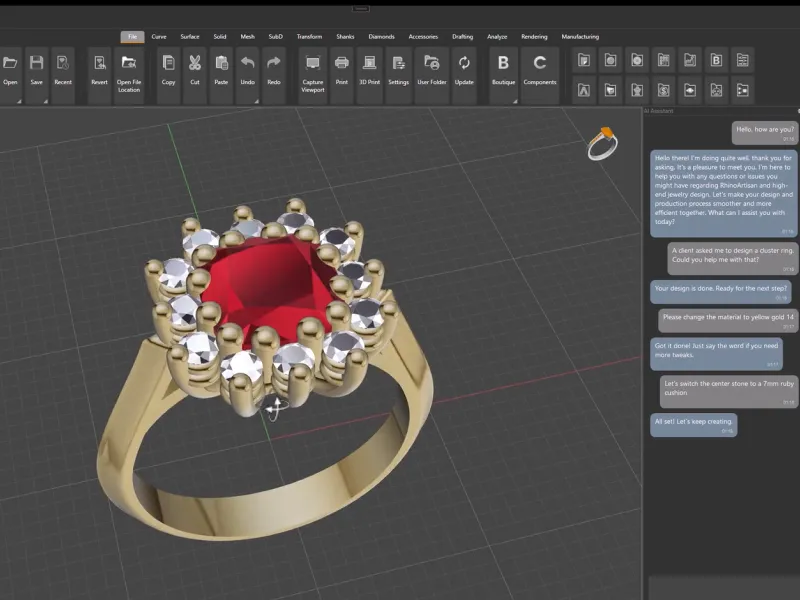Expand the dropdown arrow under Undo

tap(257, 102)
